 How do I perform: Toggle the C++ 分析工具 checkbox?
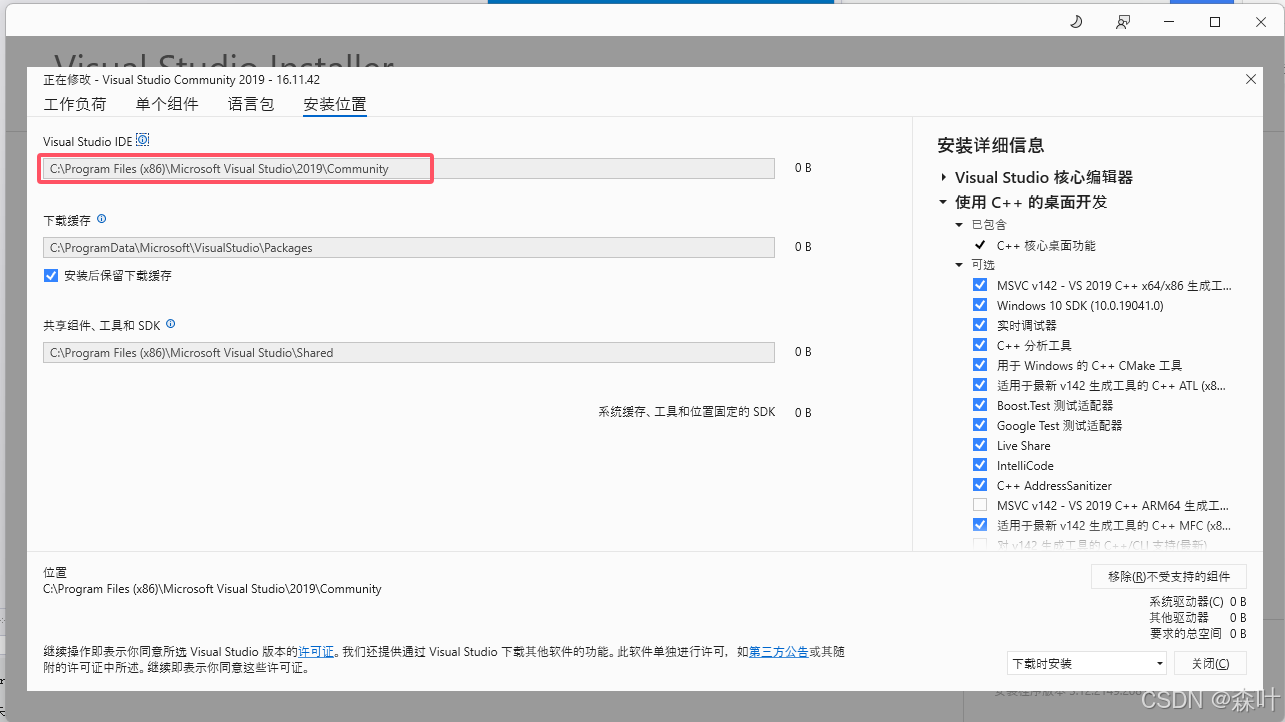click(980, 345)
